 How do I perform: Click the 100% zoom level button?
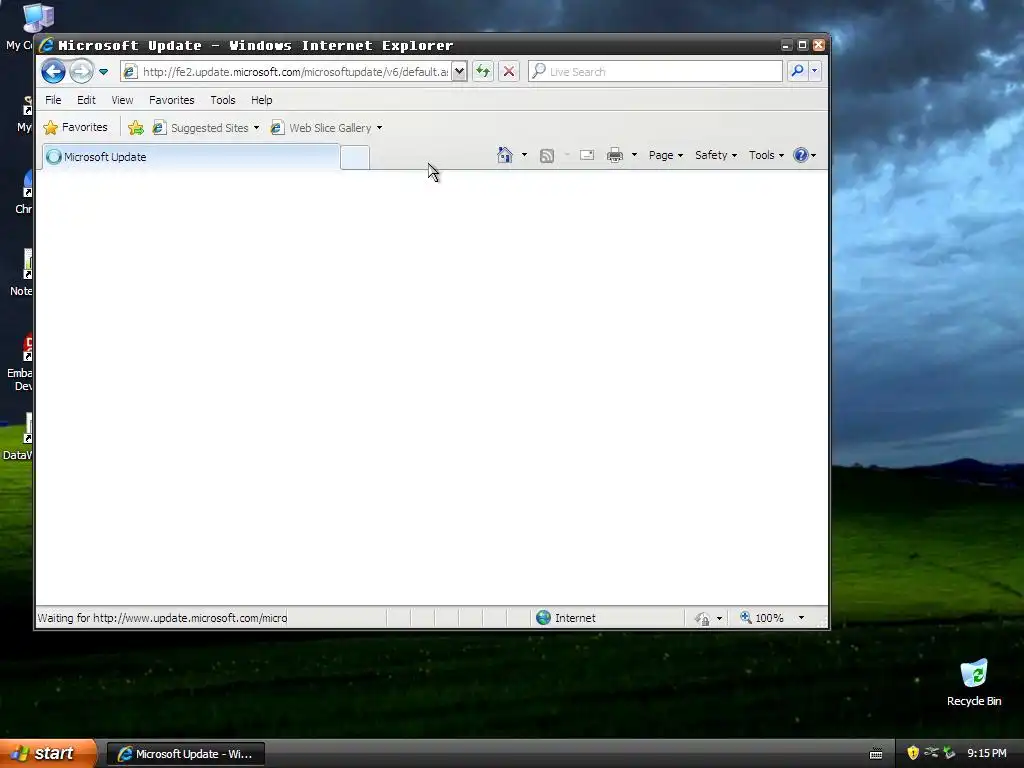761,618
